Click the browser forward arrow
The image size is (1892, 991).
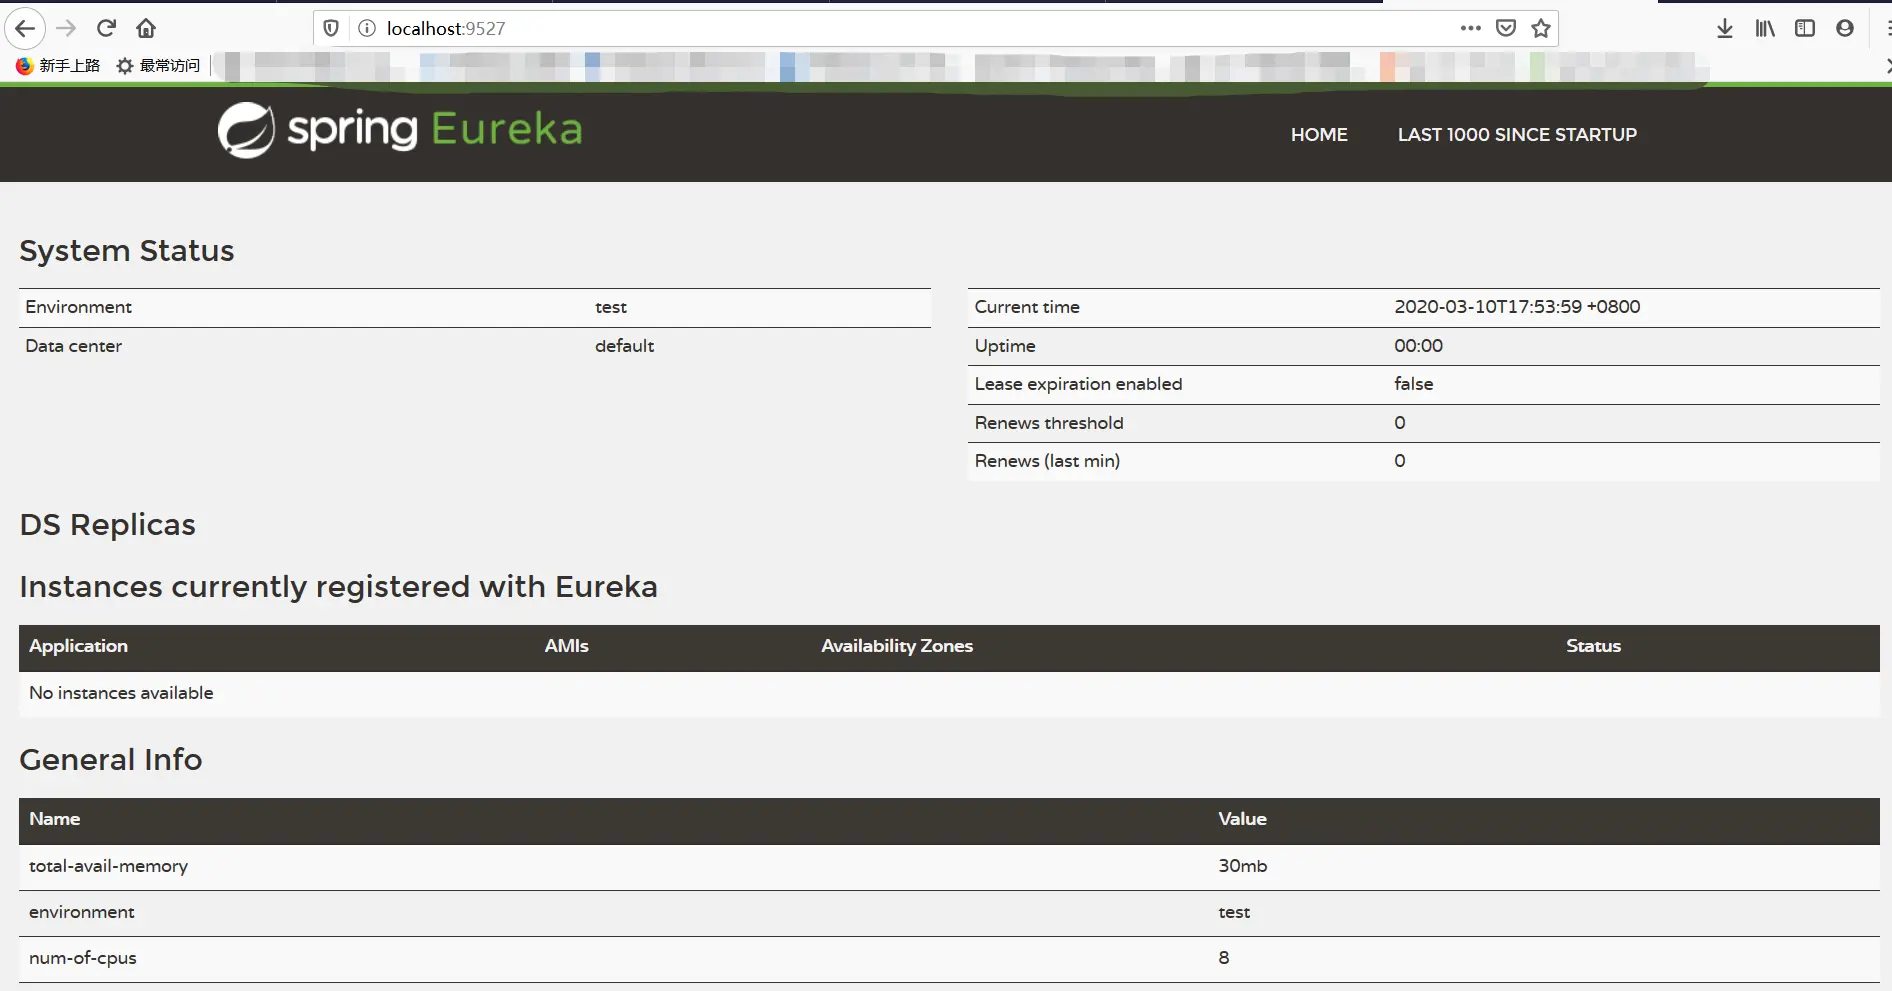[x=67, y=28]
